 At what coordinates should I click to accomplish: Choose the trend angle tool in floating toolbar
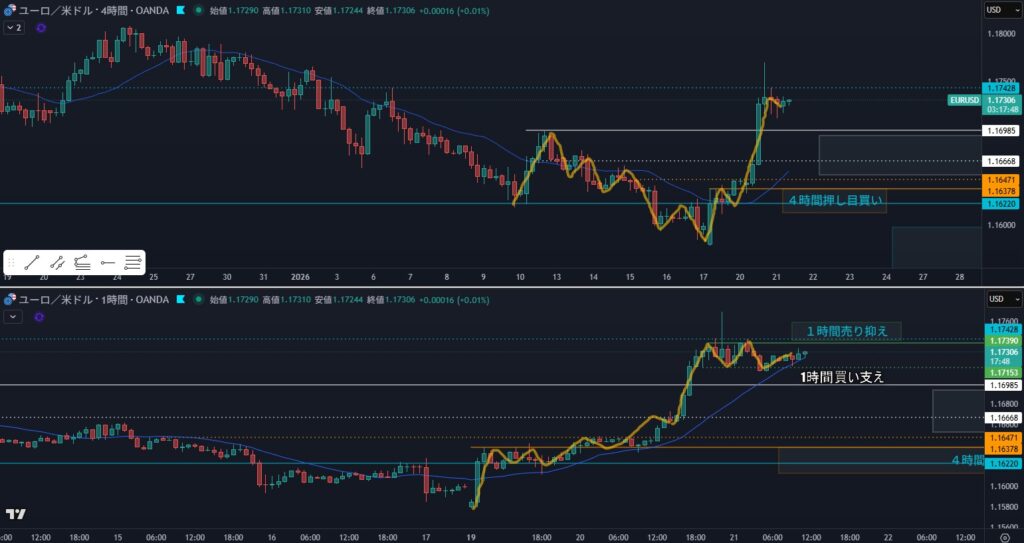(x=82, y=262)
